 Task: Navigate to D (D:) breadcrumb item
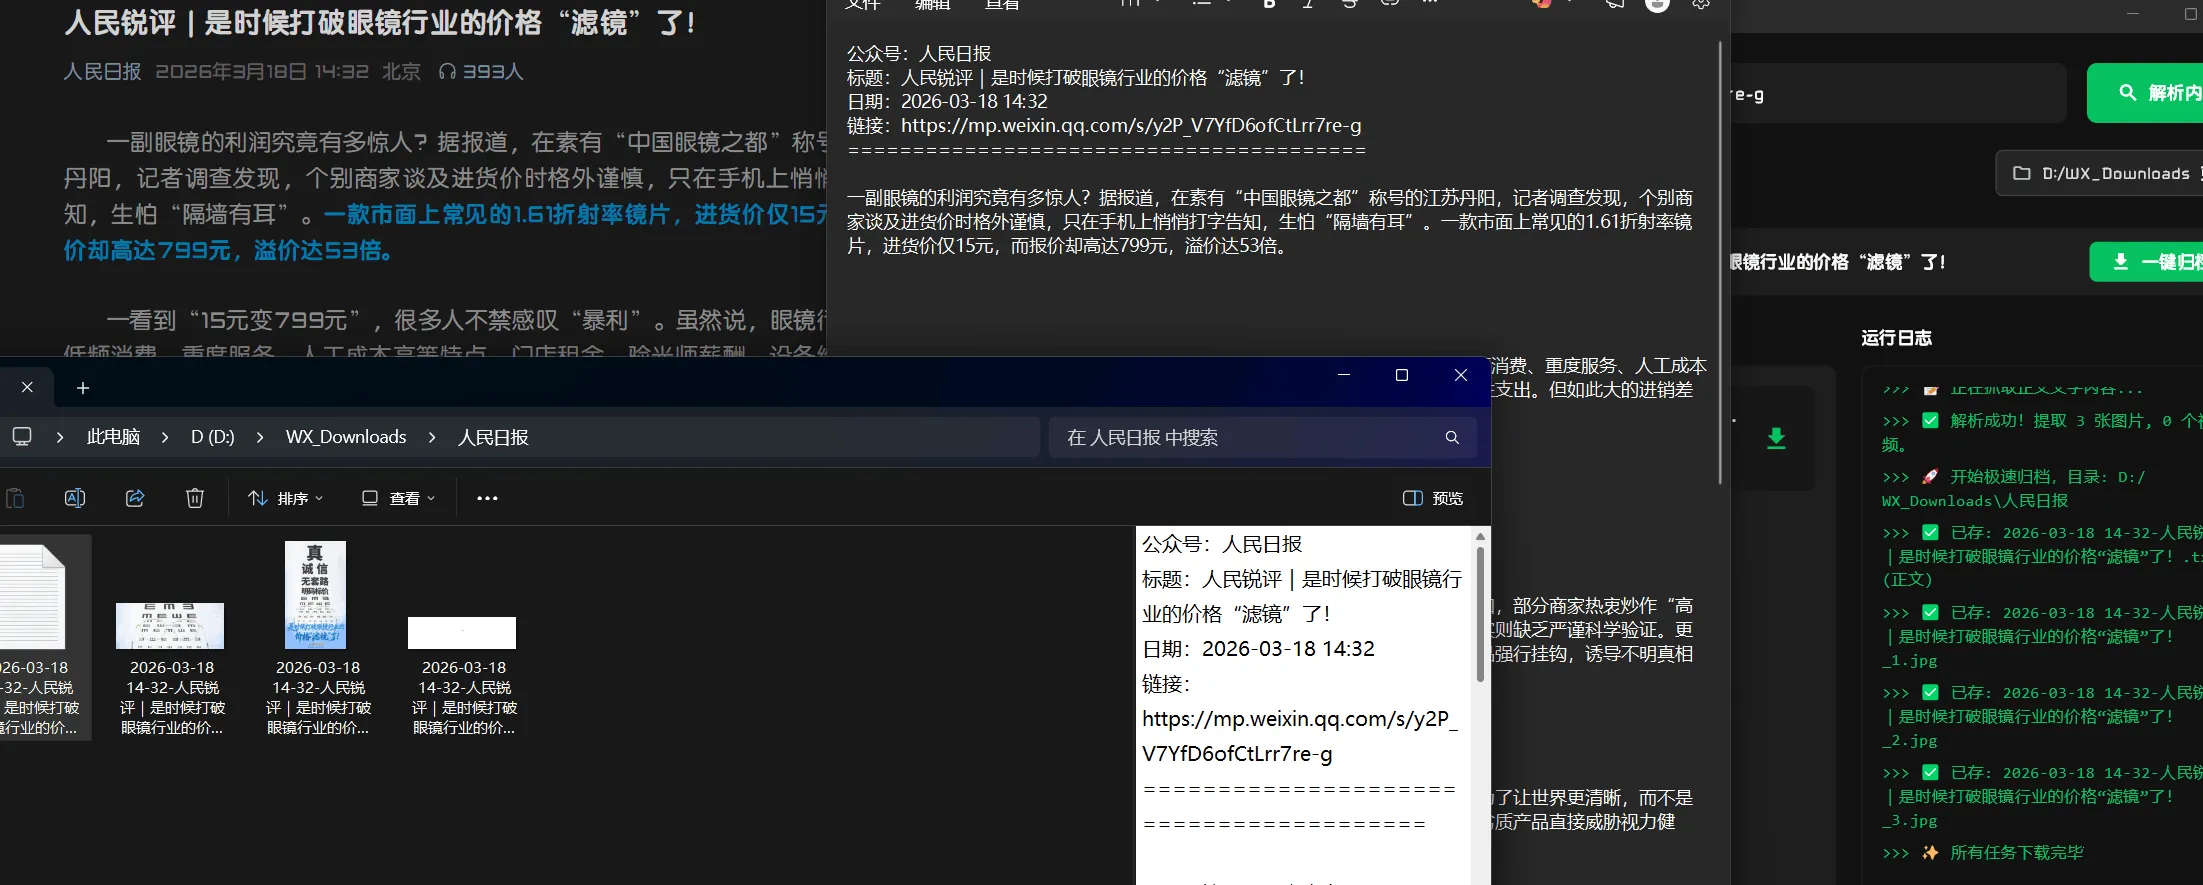coord(212,438)
